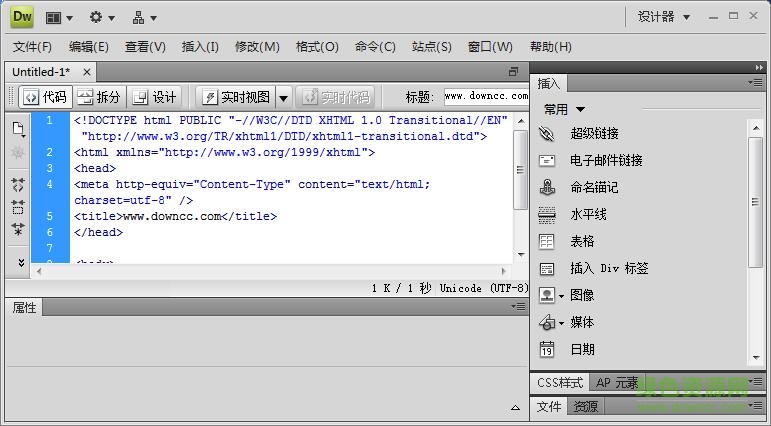
Task: Open the Site (站点) menu
Action: point(432,47)
